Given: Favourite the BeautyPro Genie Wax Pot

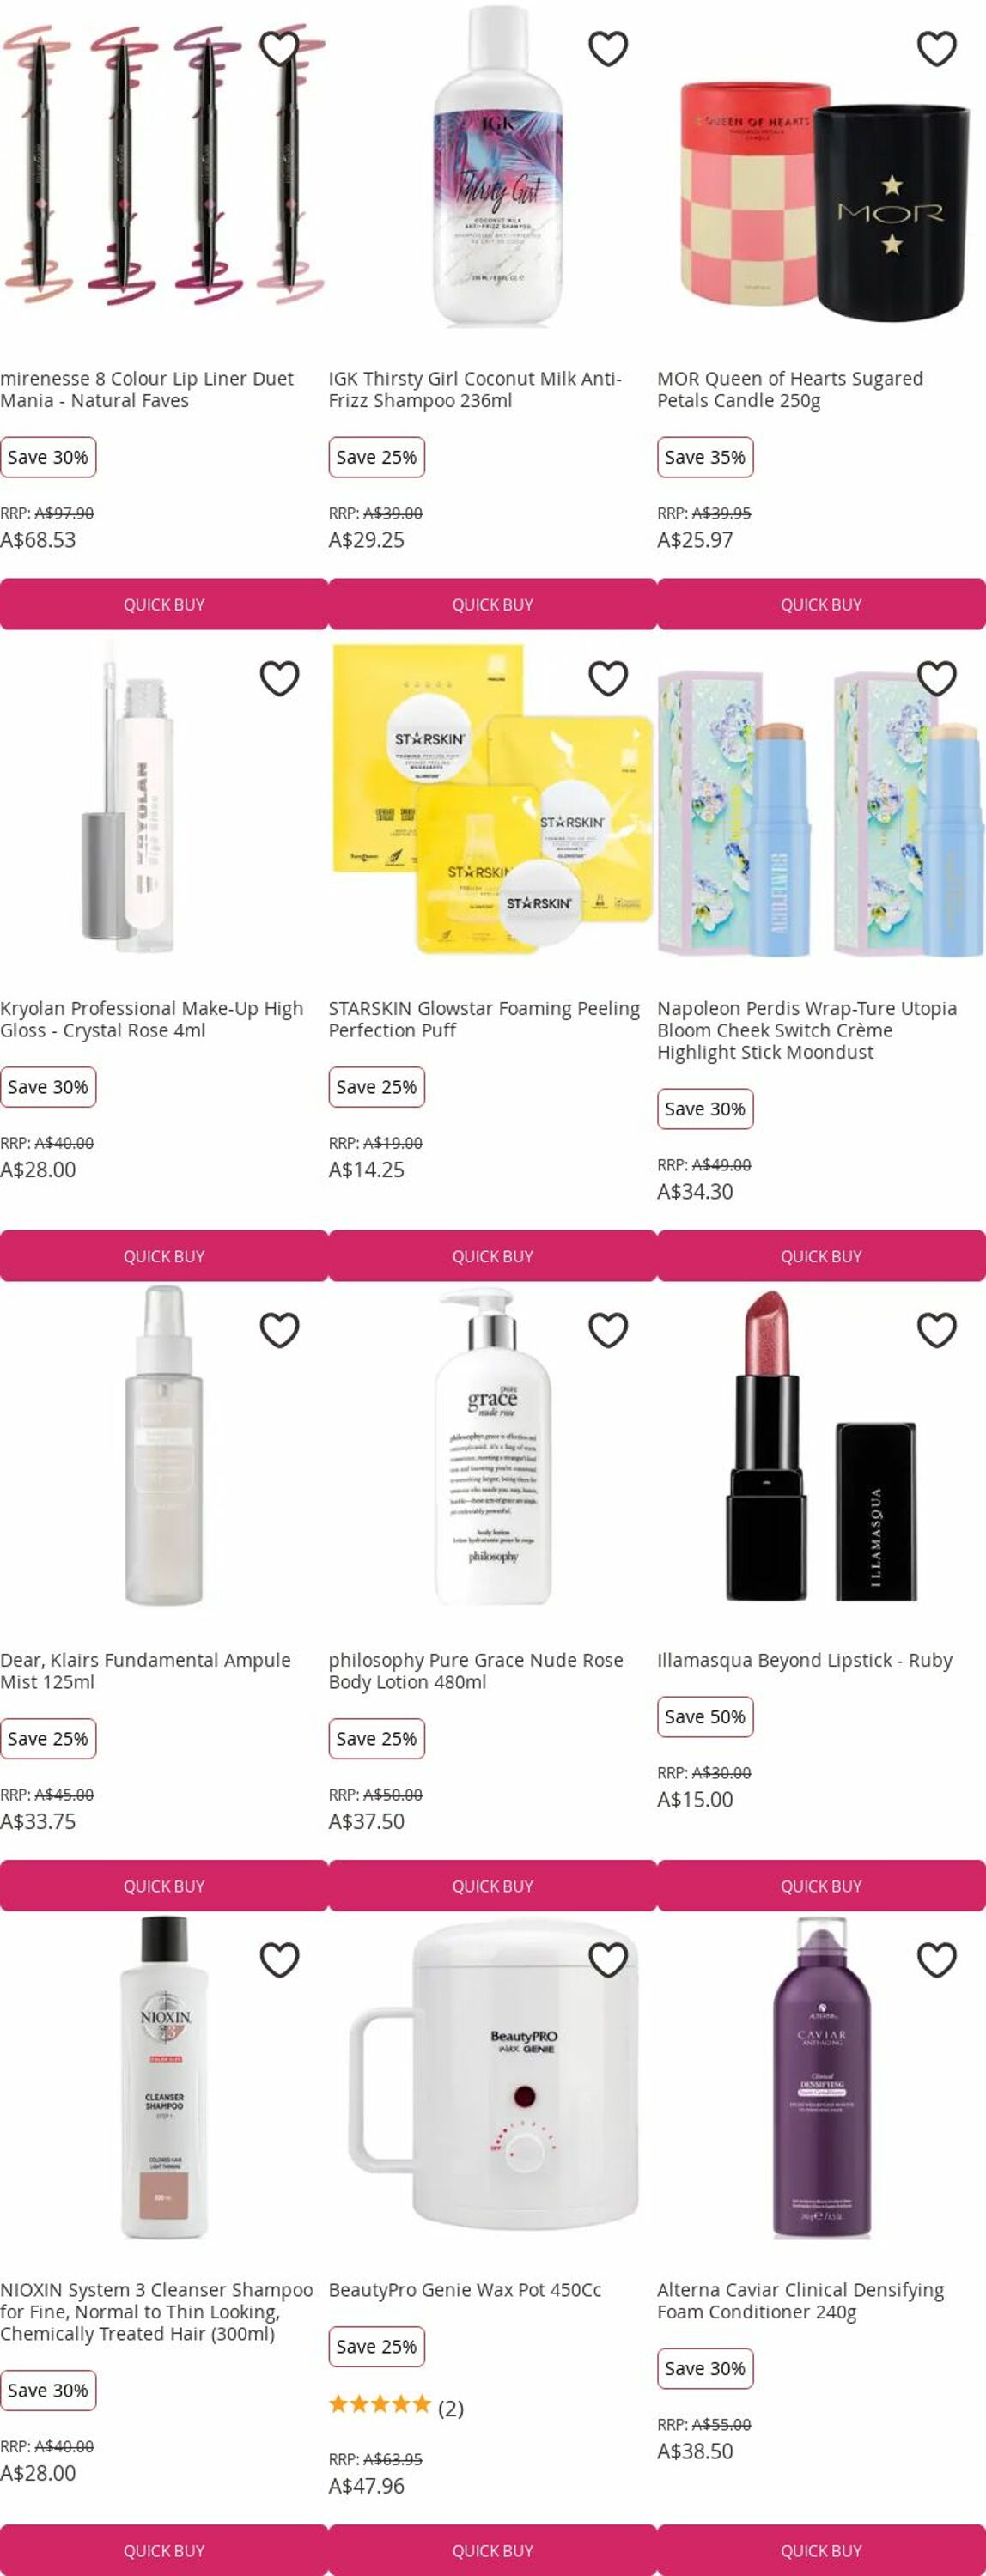Looking at the screenshot, I should (608, 1960).
